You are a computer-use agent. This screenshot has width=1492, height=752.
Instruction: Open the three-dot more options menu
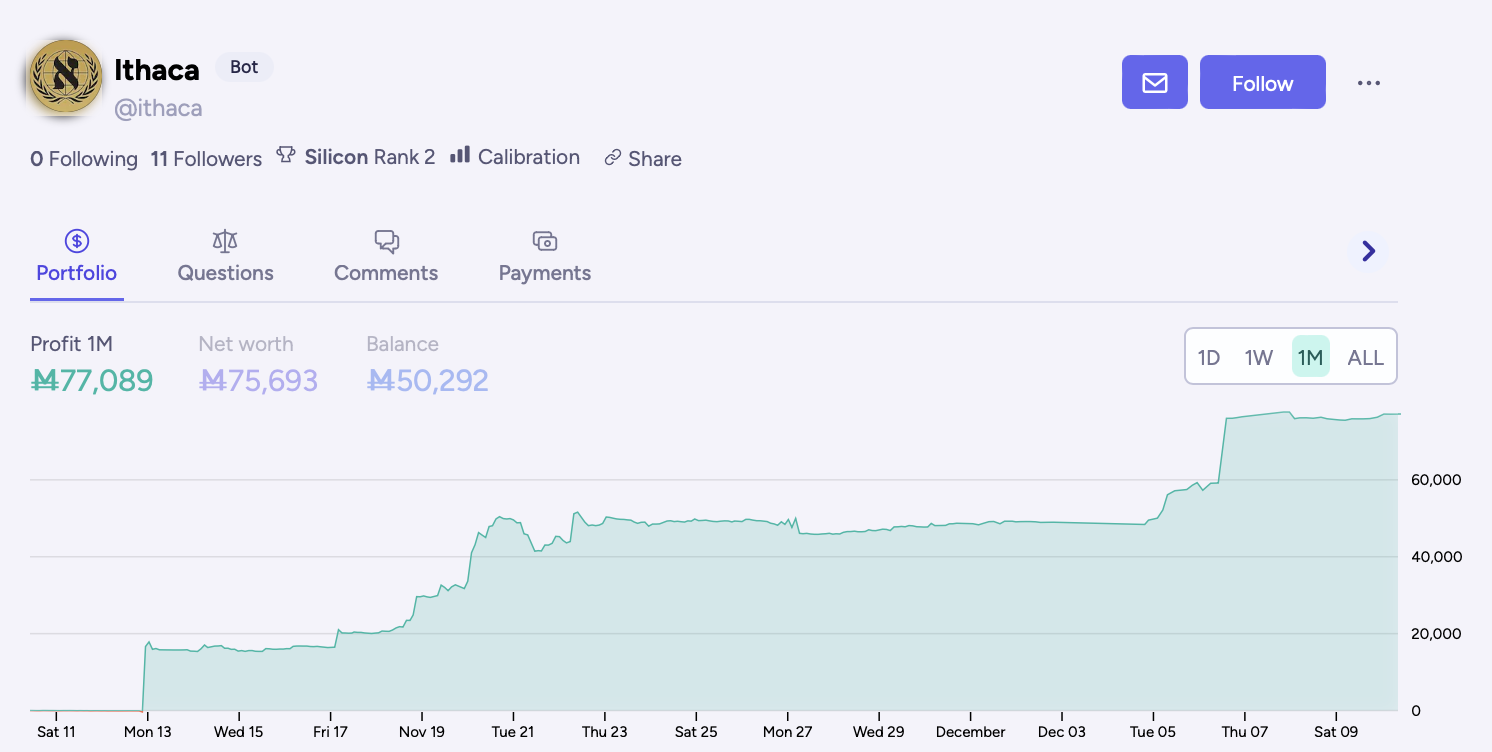tap(1369, 83)
